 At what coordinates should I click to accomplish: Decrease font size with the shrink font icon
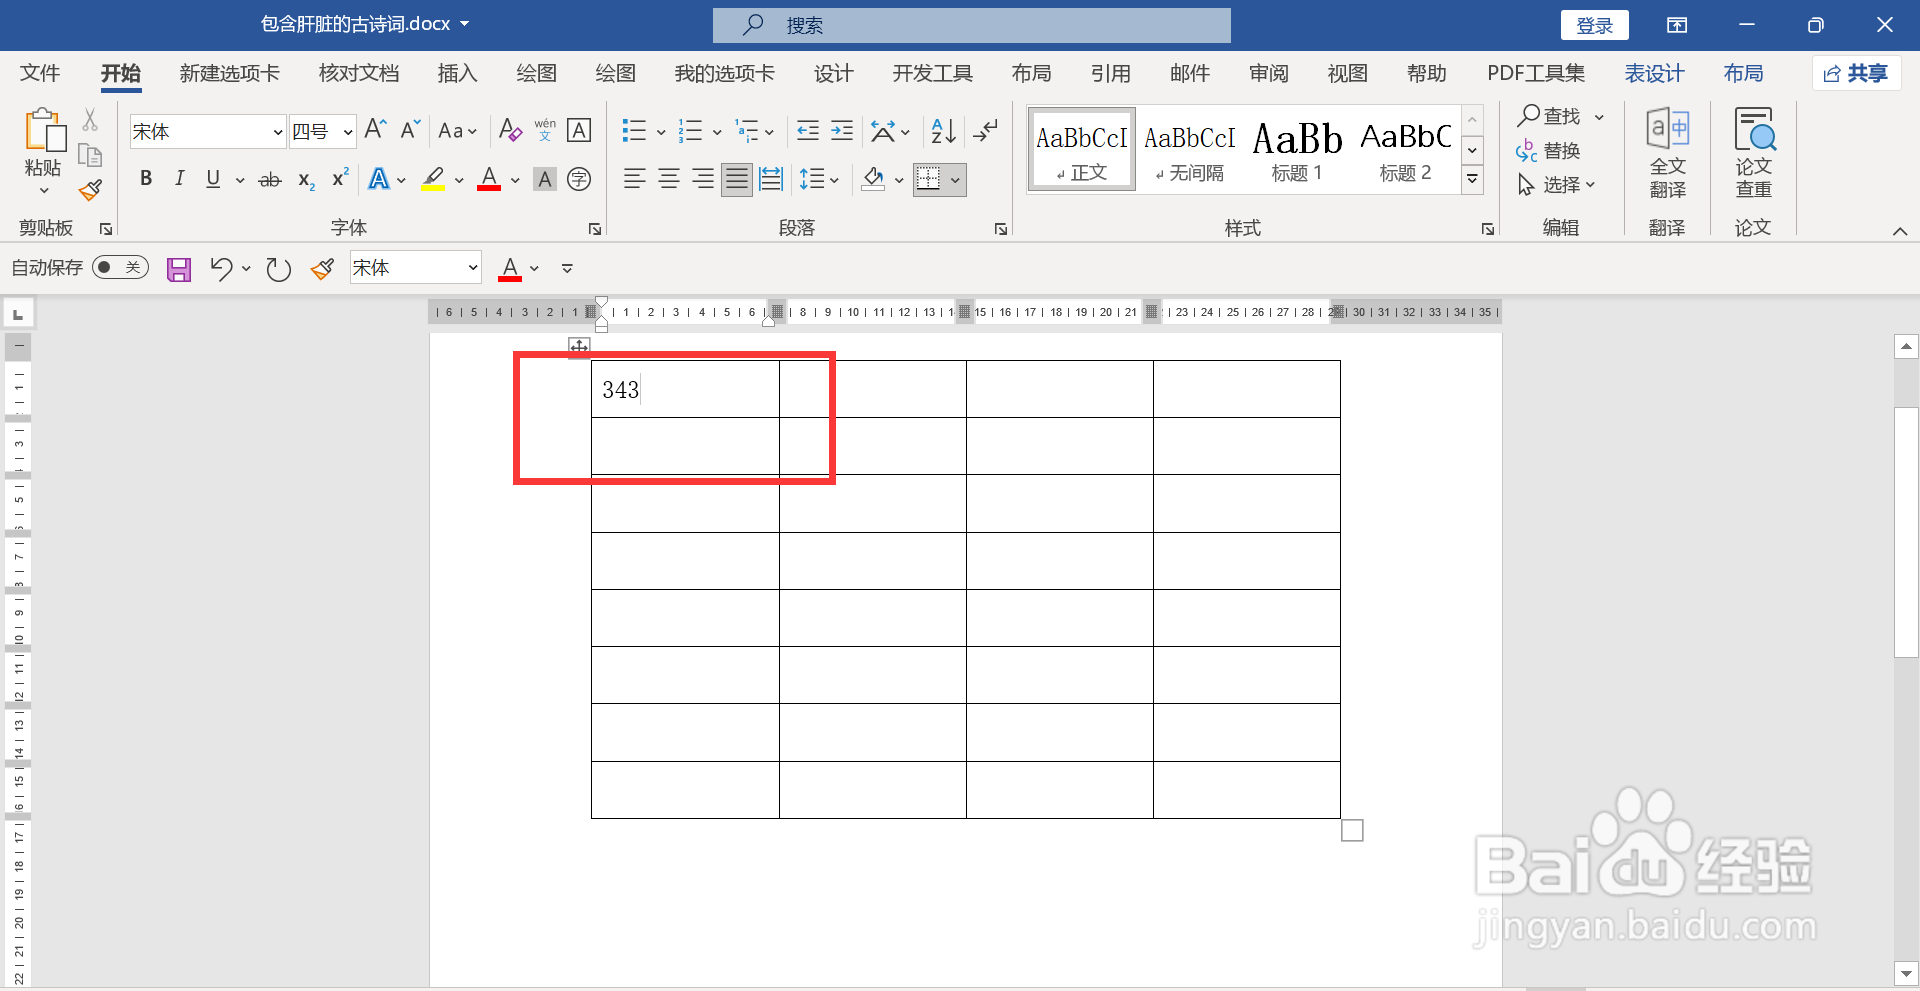(410, 130)
